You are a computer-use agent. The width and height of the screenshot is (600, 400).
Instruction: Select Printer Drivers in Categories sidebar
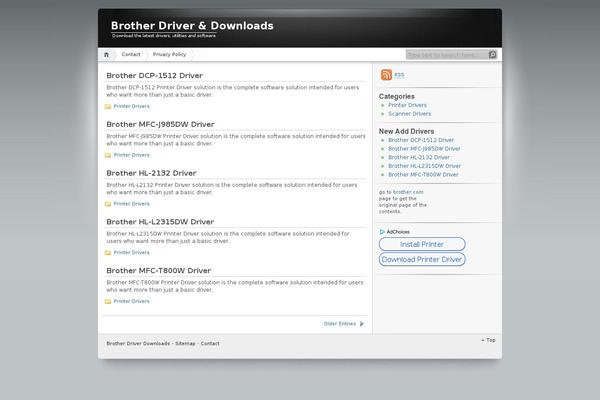coord(408,105)
